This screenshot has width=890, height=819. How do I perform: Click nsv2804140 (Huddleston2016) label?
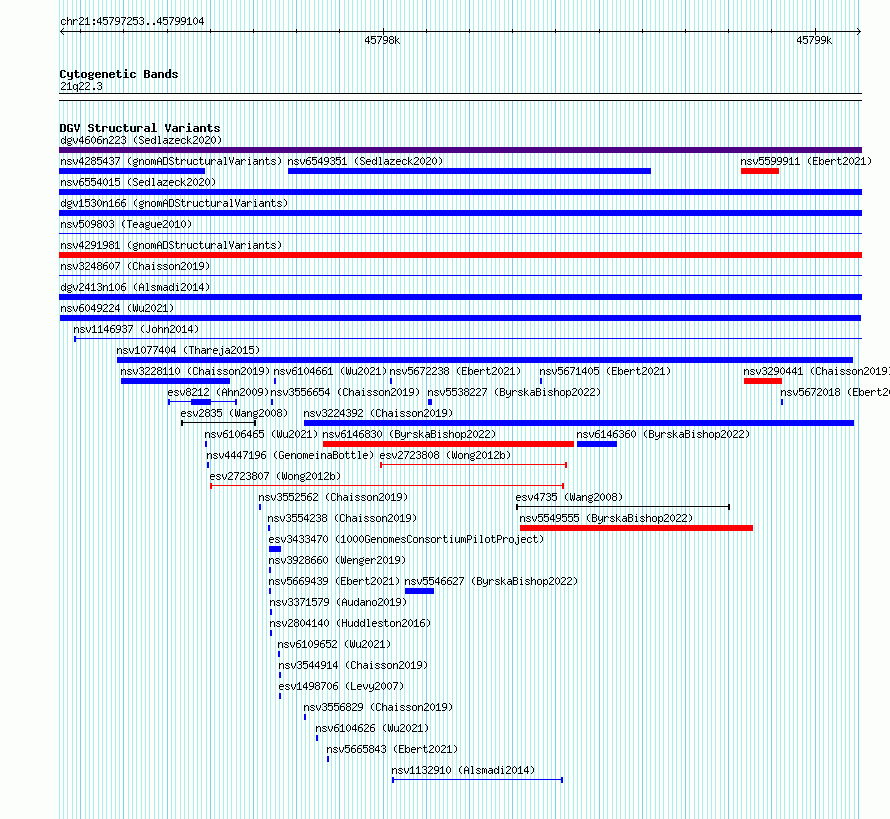tap(350, 623)
